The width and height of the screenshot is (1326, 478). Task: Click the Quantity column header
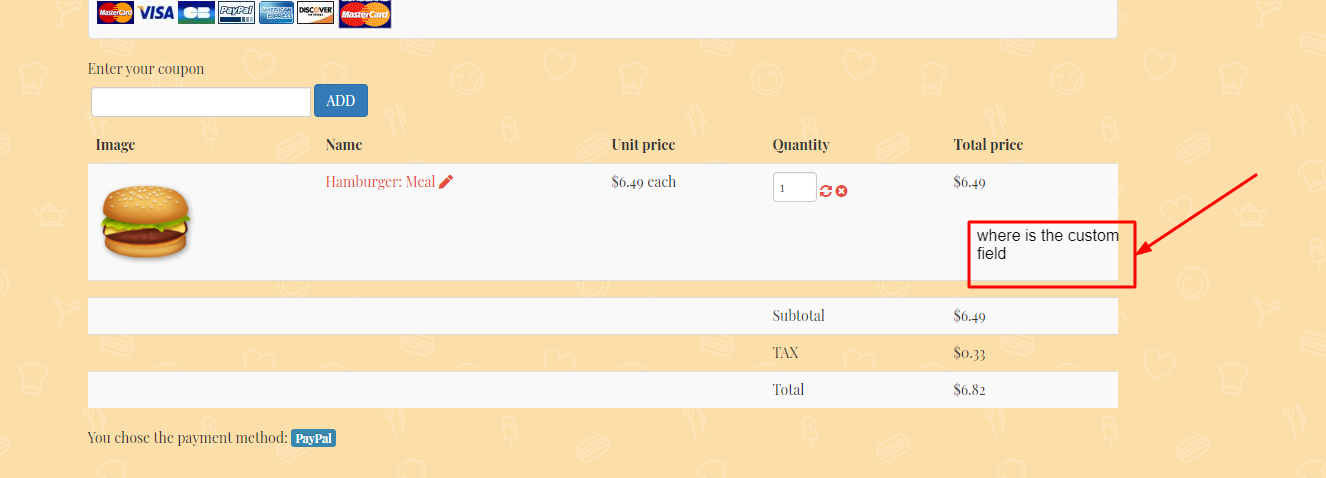801,145
